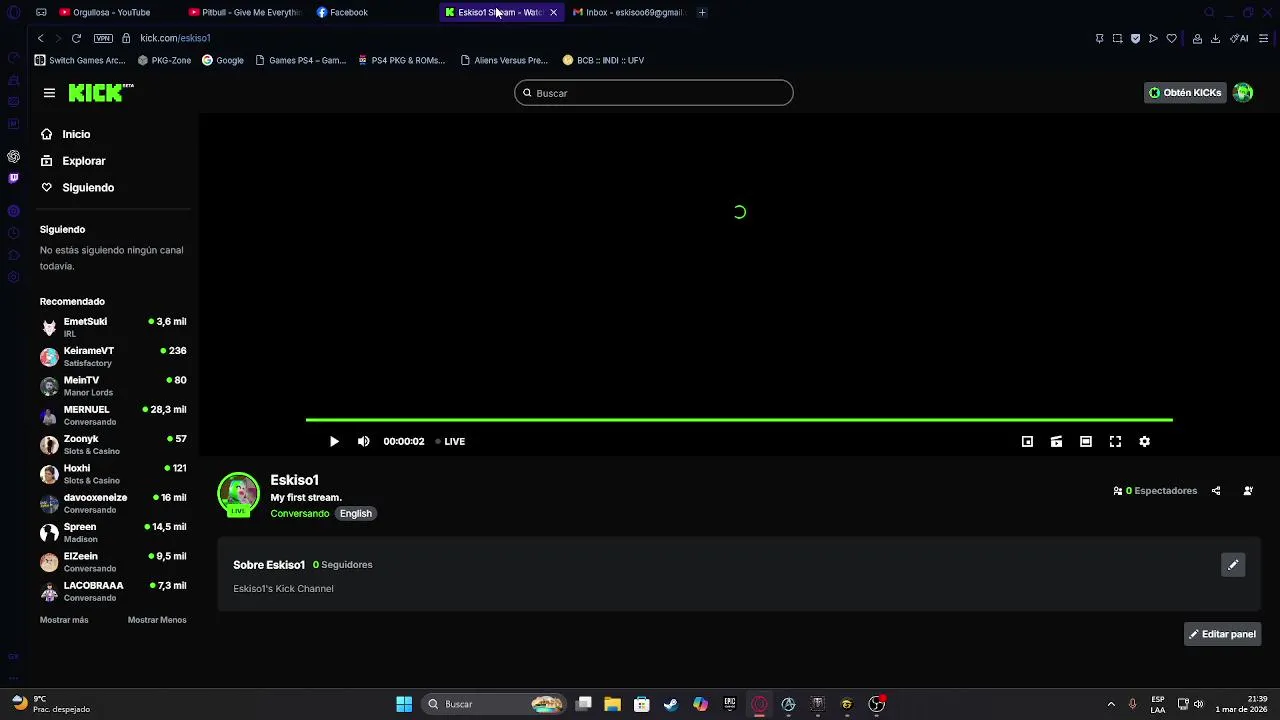Open Steam from taskbar
The image size is (1280, 720).
pos(670,704)
